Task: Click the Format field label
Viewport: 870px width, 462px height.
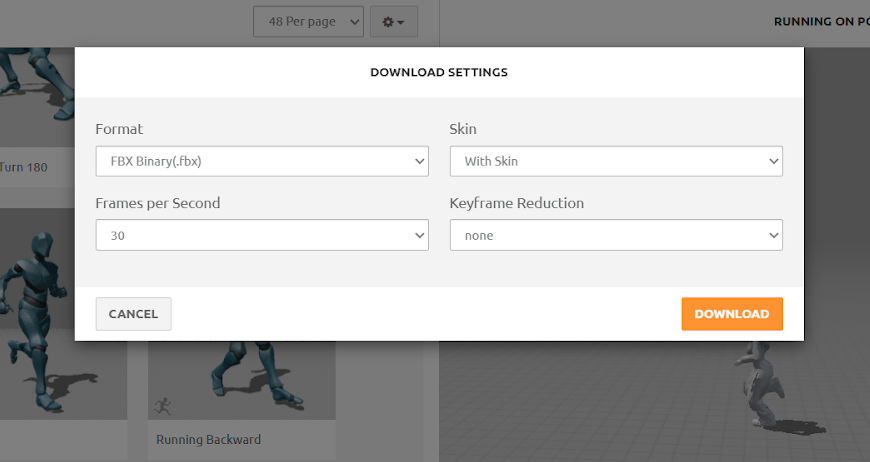Action: click(119, 129)
